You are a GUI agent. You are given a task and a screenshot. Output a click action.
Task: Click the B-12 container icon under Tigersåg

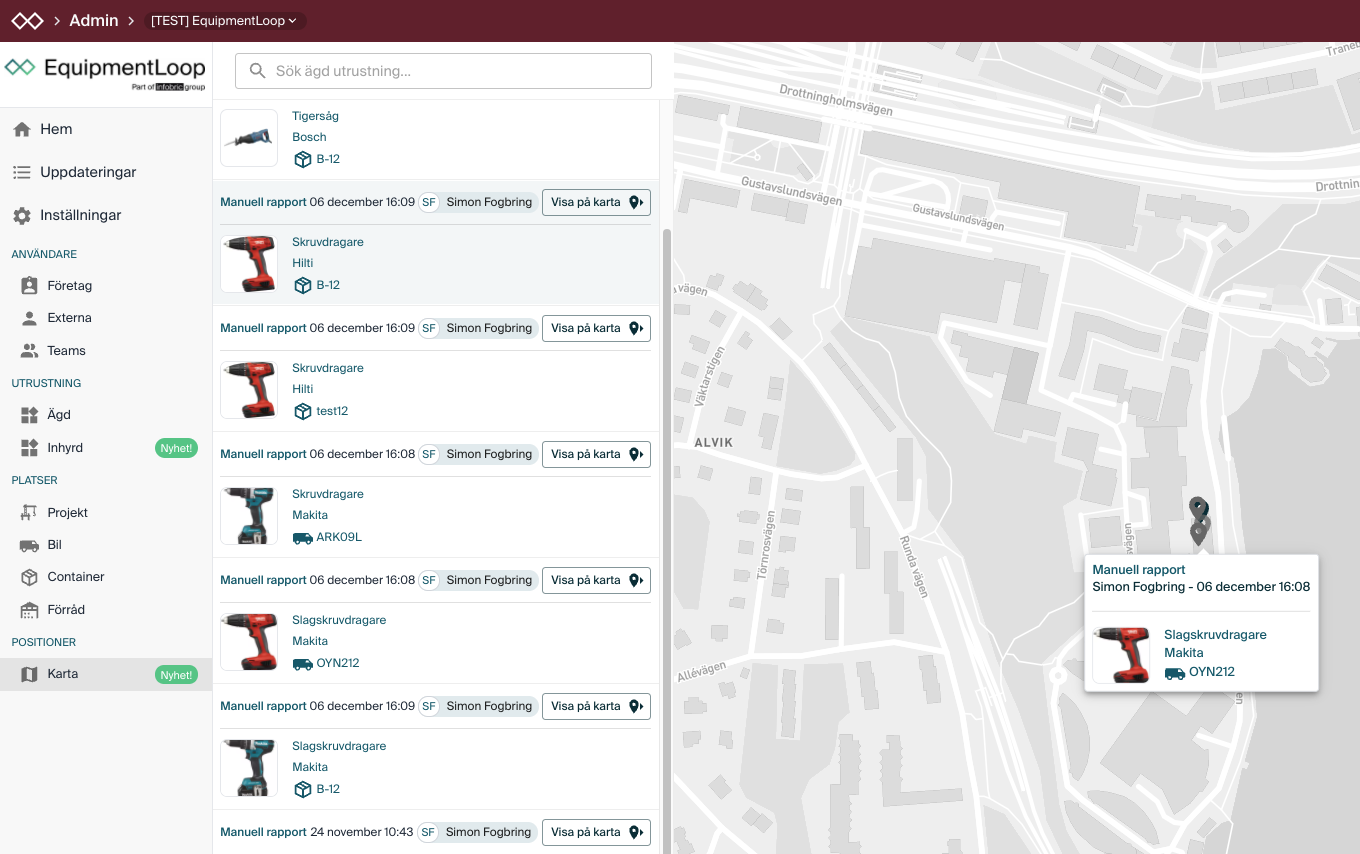point(302,159)
